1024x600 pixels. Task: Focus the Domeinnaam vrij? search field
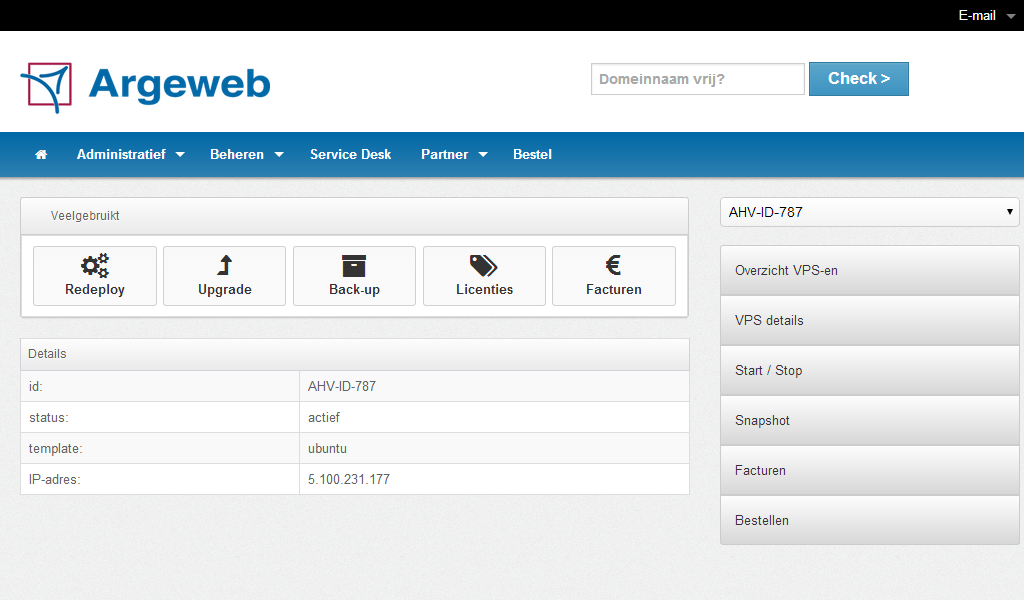point(697,79)
